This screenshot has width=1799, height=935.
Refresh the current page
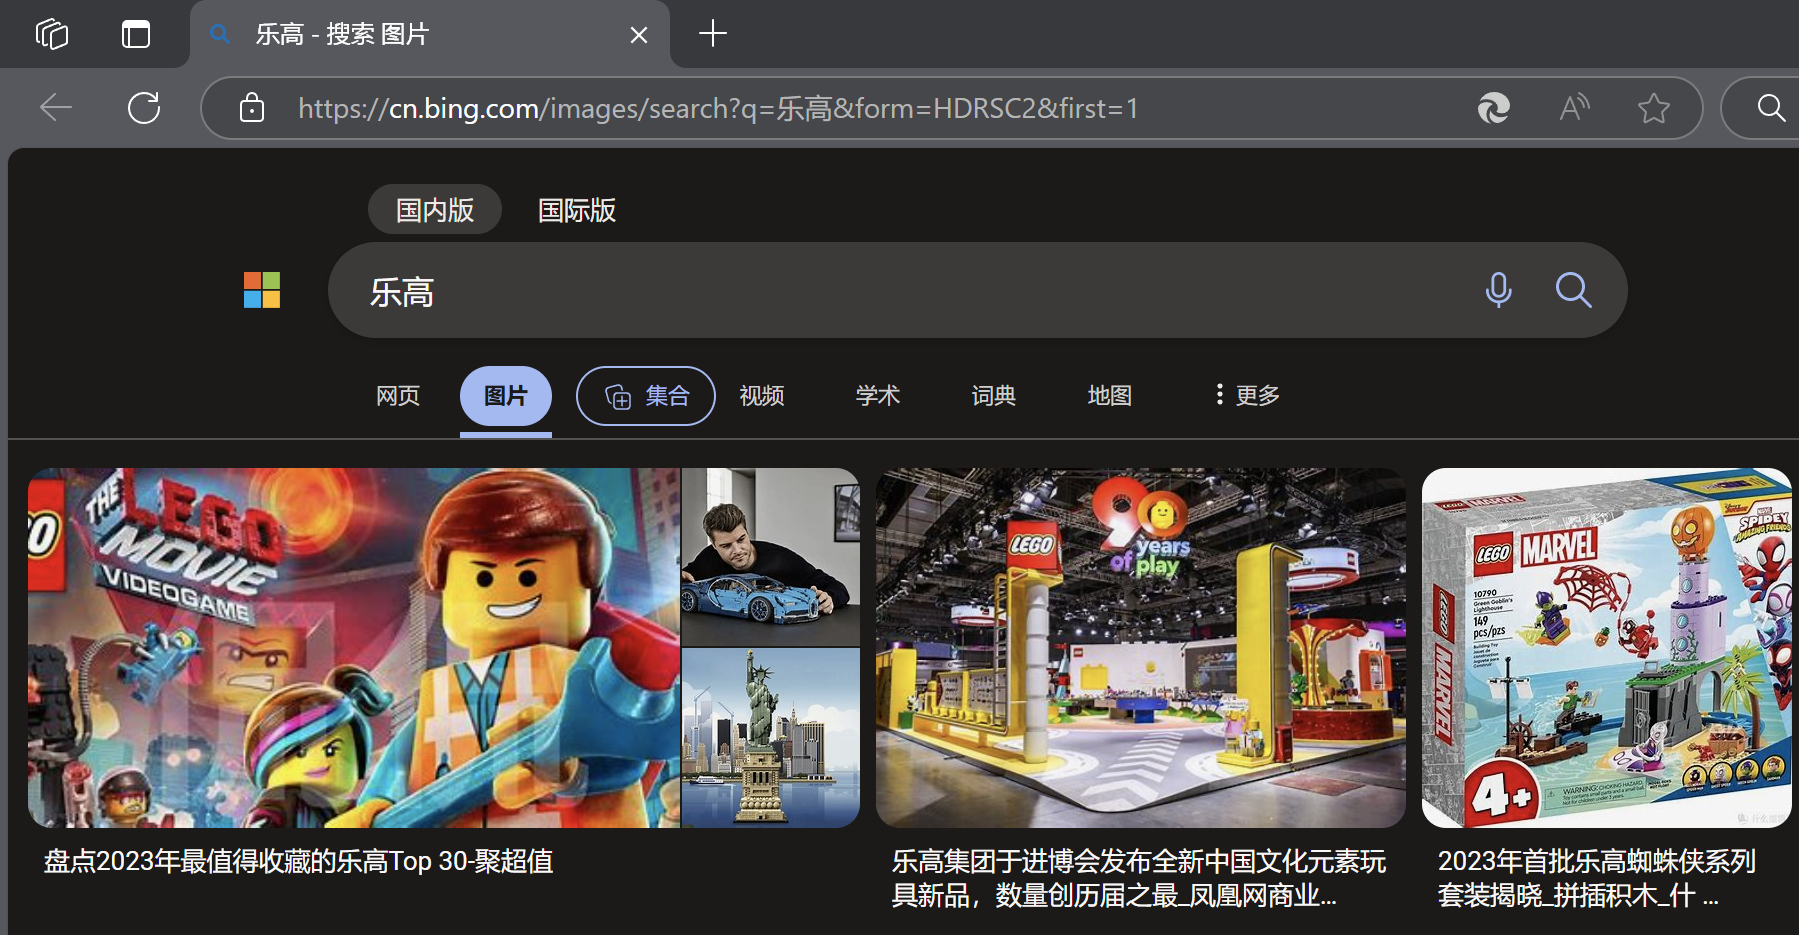144,108
